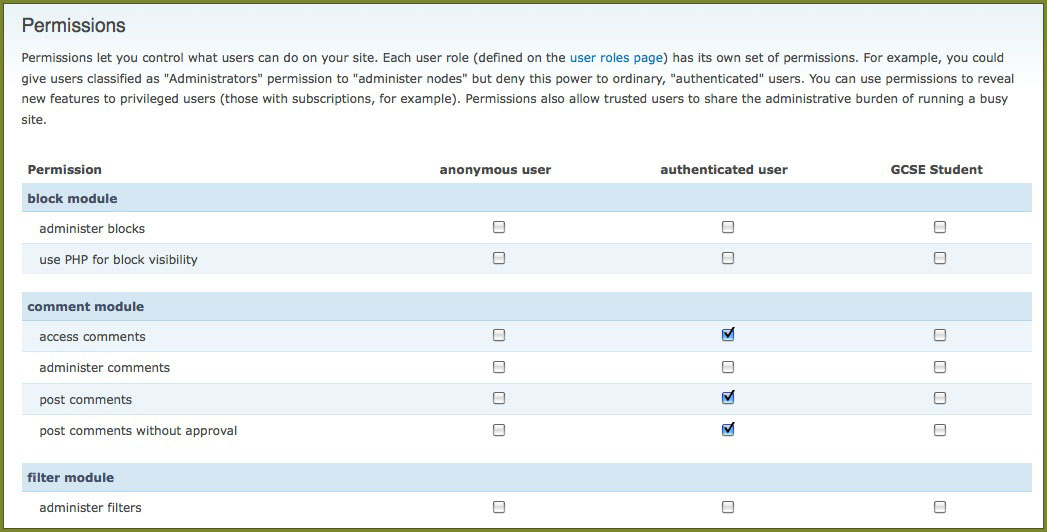This screenshot has width=1047, height=532.
Task: Enable administer comments for anonymous user
Action: [x=499, y=367]
